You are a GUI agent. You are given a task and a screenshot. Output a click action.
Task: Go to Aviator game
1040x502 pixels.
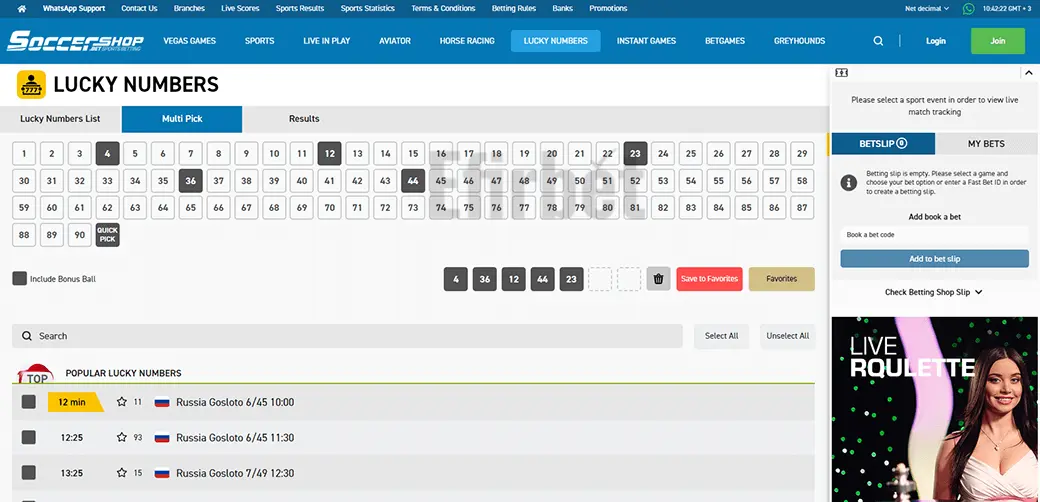point(395,41)
